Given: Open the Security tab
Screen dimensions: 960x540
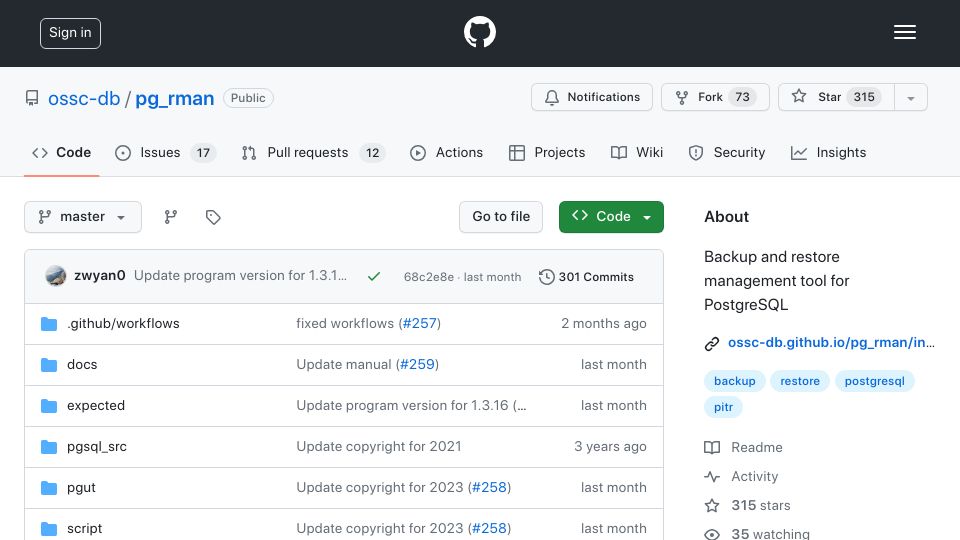Looking at the screenshot, I should tap(727, 152).
